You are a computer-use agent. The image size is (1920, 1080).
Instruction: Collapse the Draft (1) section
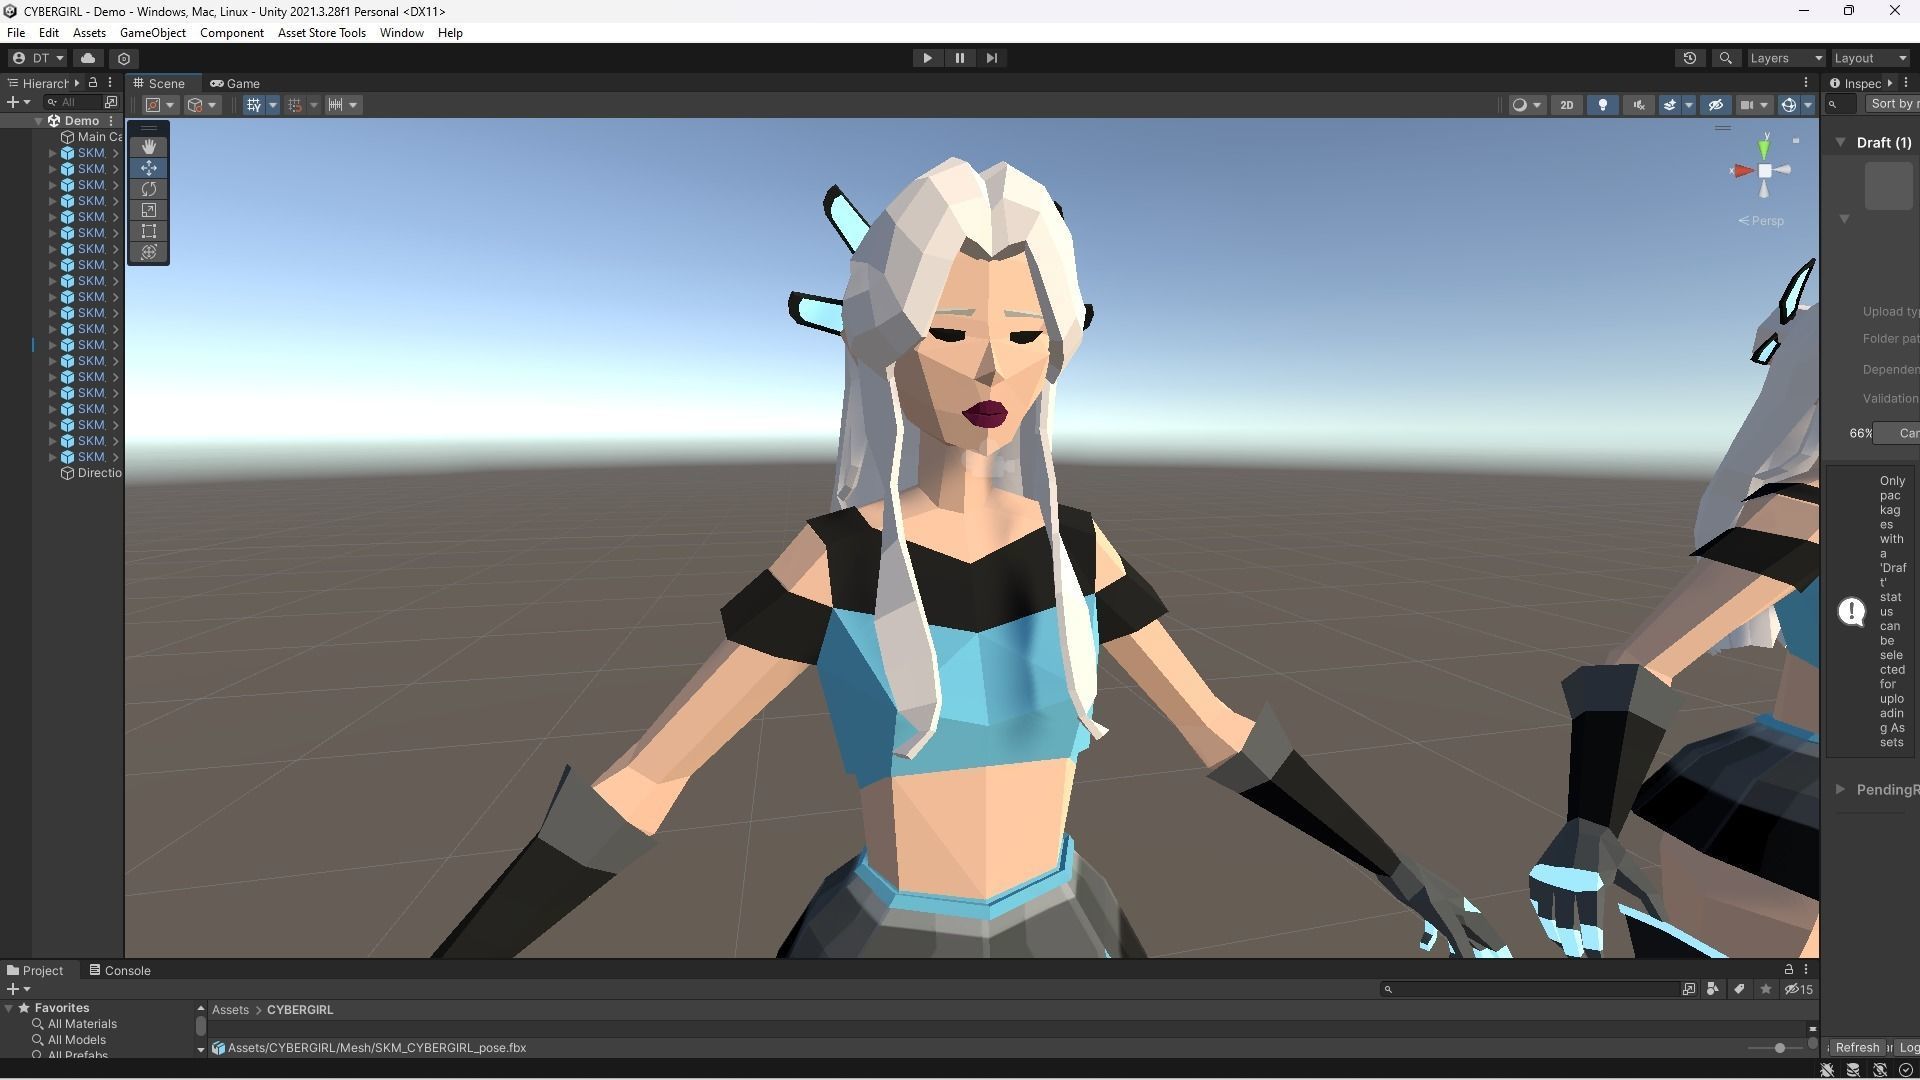[1840, 143]
